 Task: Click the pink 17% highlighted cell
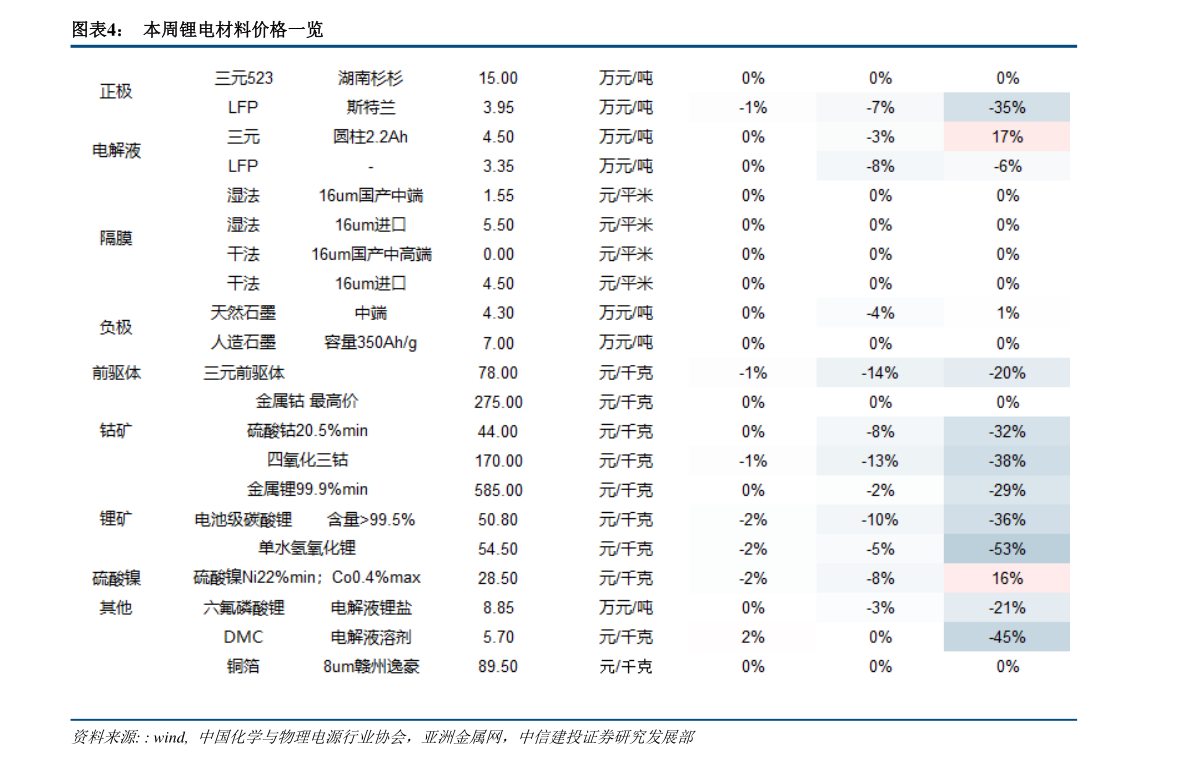pyautogui.click(x=1006, y=137)
